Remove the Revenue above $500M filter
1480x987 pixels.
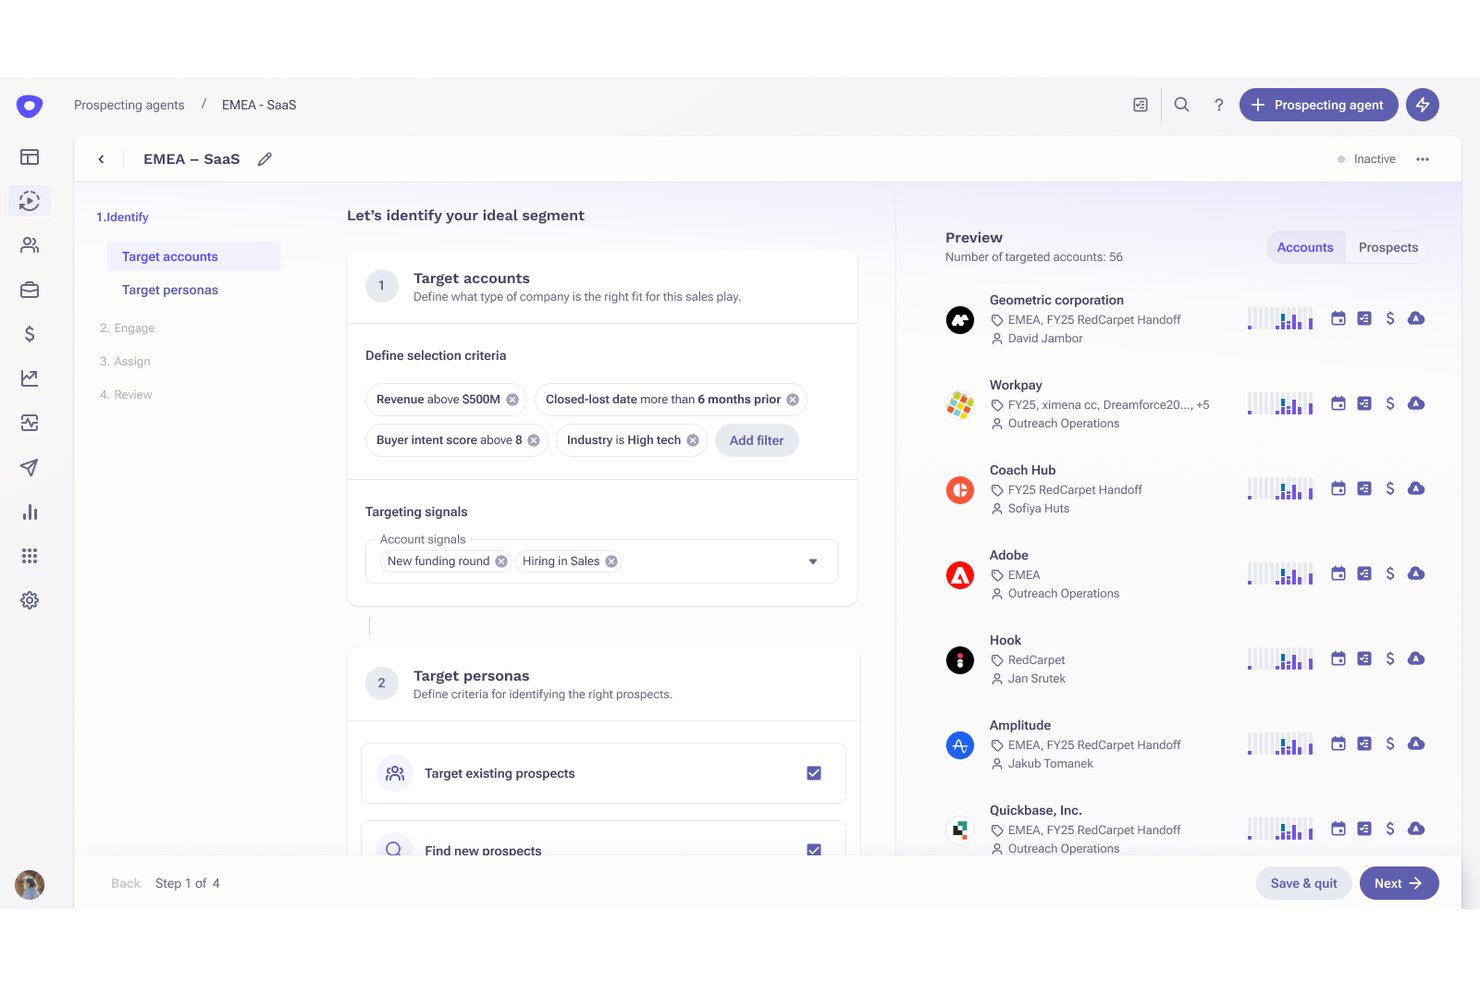click(x=512, y=399)
